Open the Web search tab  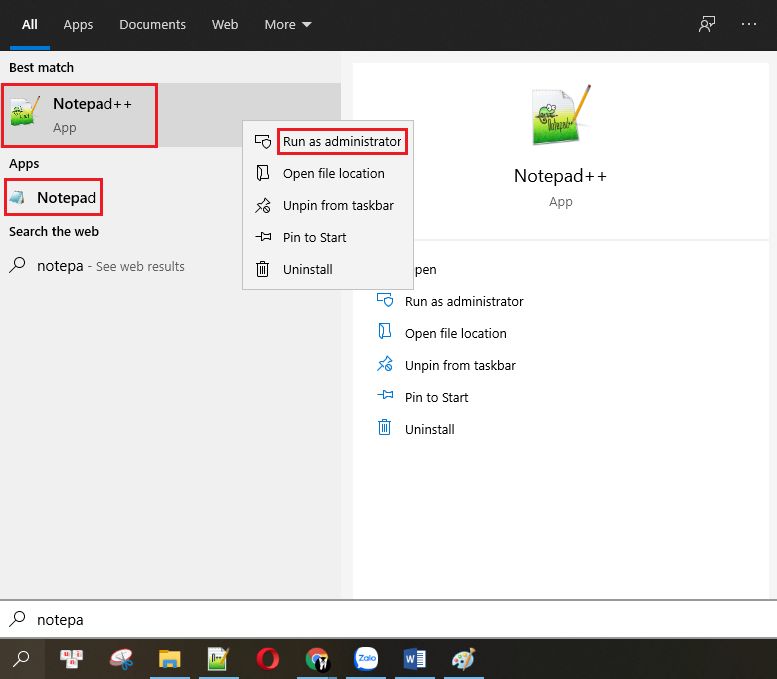[225, 24]
